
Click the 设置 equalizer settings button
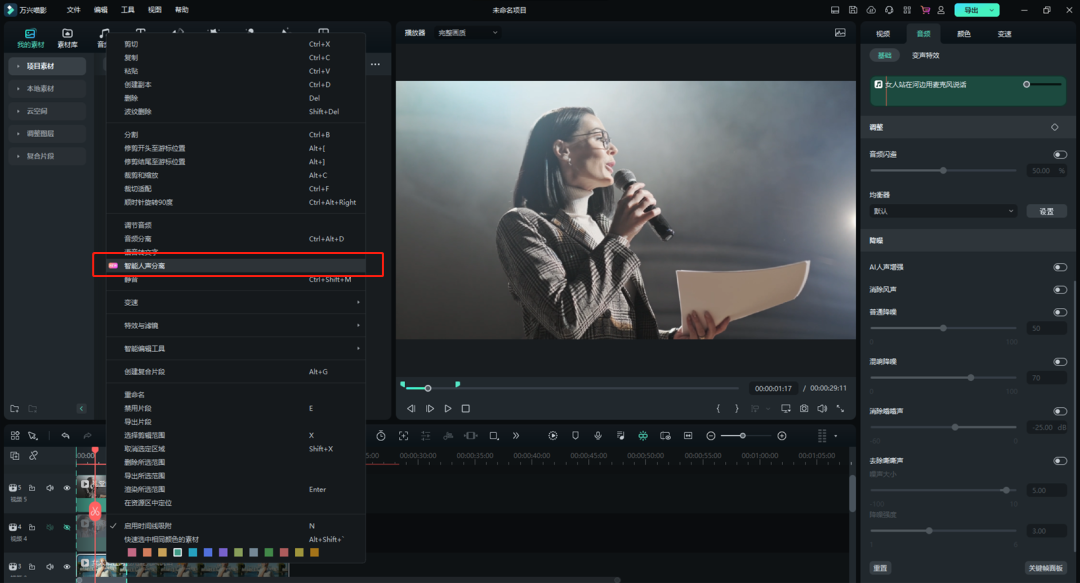(x=1047, y=211)
